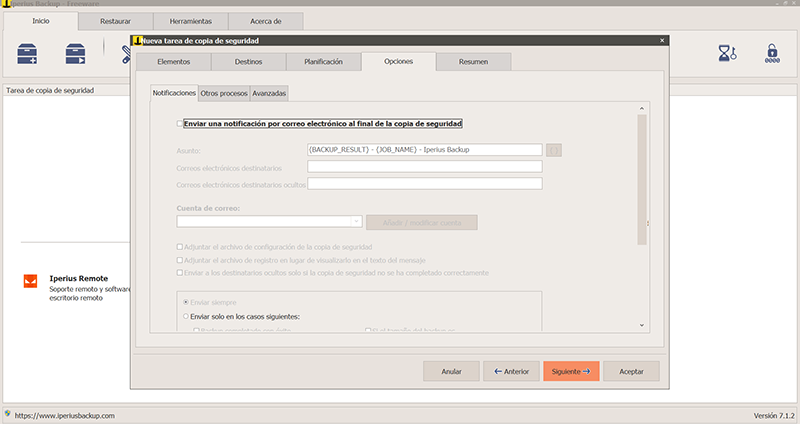Click the Iperius Remote heading text
Viewport: 800px width, 424px height.
79,278
